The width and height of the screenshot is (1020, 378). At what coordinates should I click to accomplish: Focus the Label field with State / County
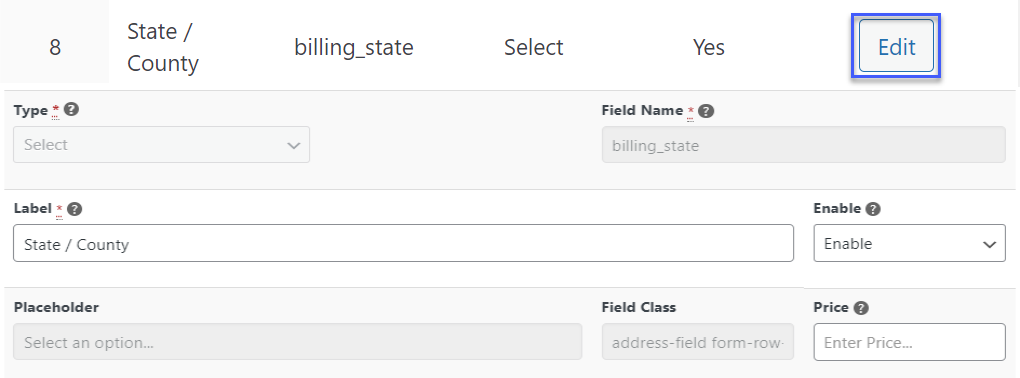403,243
